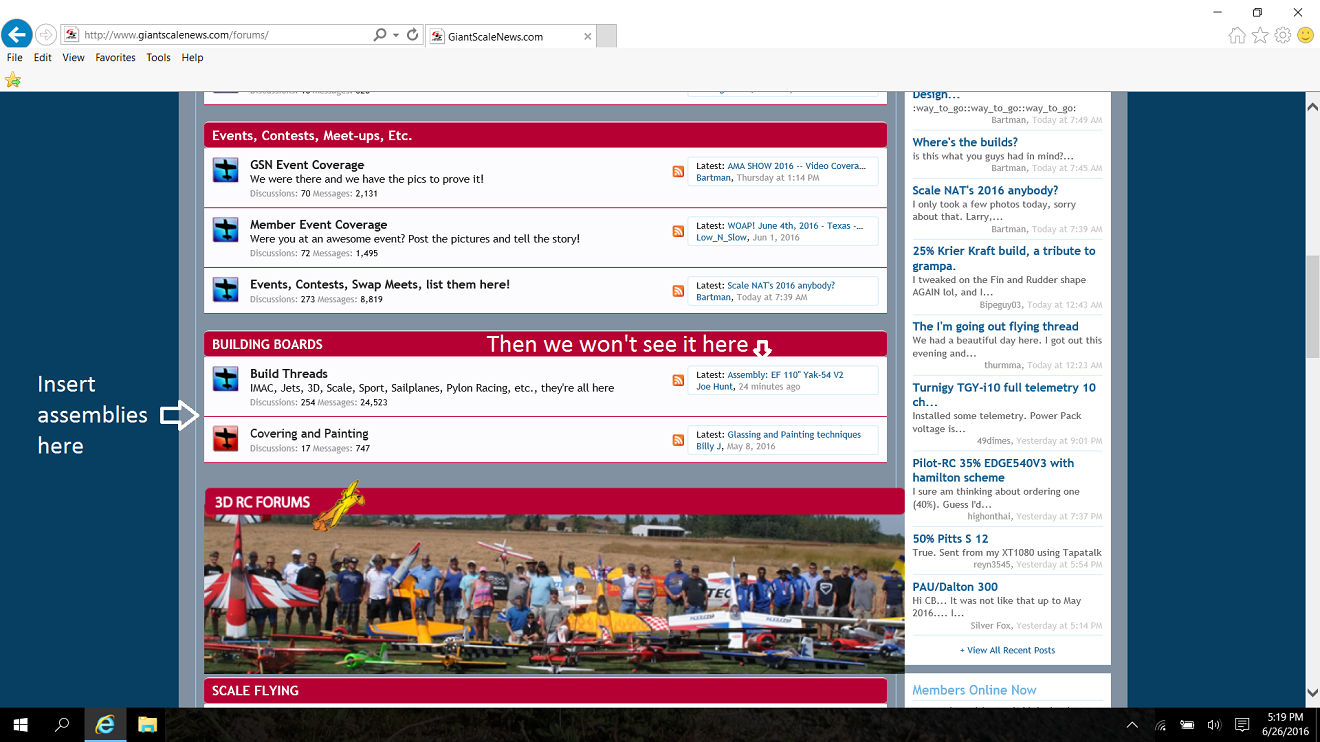Open RSS feed for GSN Event Coverage
Image resolution: width=1320 pixels, height=742 pixels.
point(678,172)
